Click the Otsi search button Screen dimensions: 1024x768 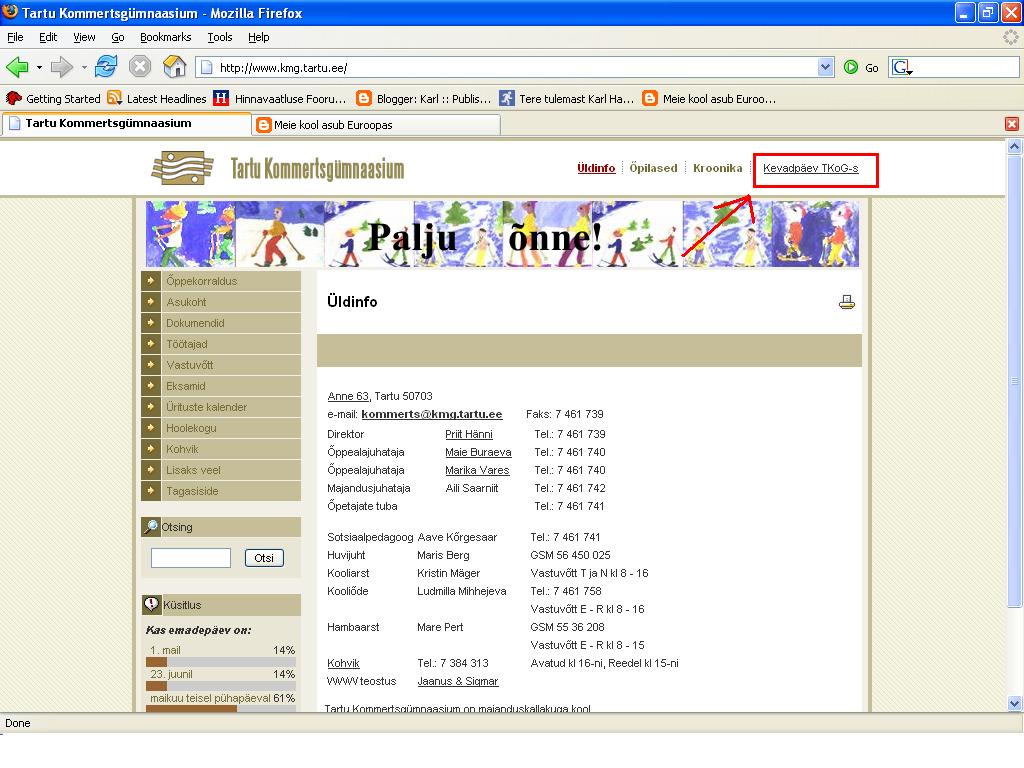point(264,558)
